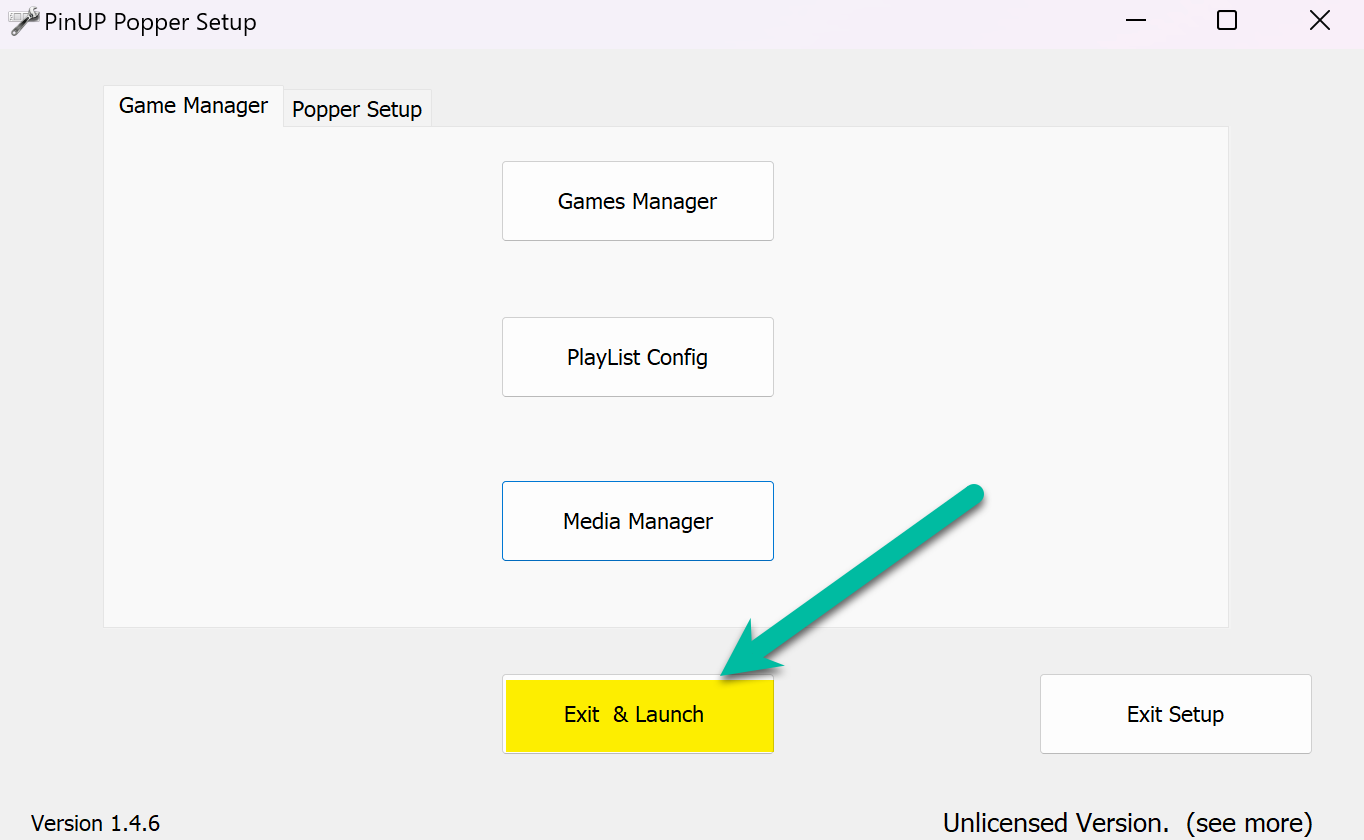Viewport: 1364px width, 840px height.
Task: Click the PinUP Popper wrench app icon
Action: click(x=24, y=21)
